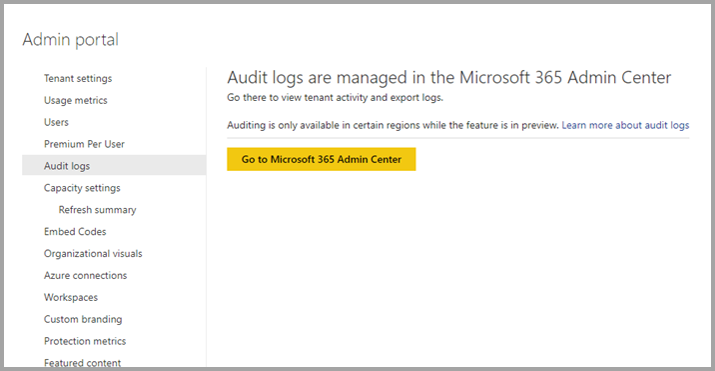Screen dimensions: 715x371
Task: Go to the Users section
Action: coord(56,122)
